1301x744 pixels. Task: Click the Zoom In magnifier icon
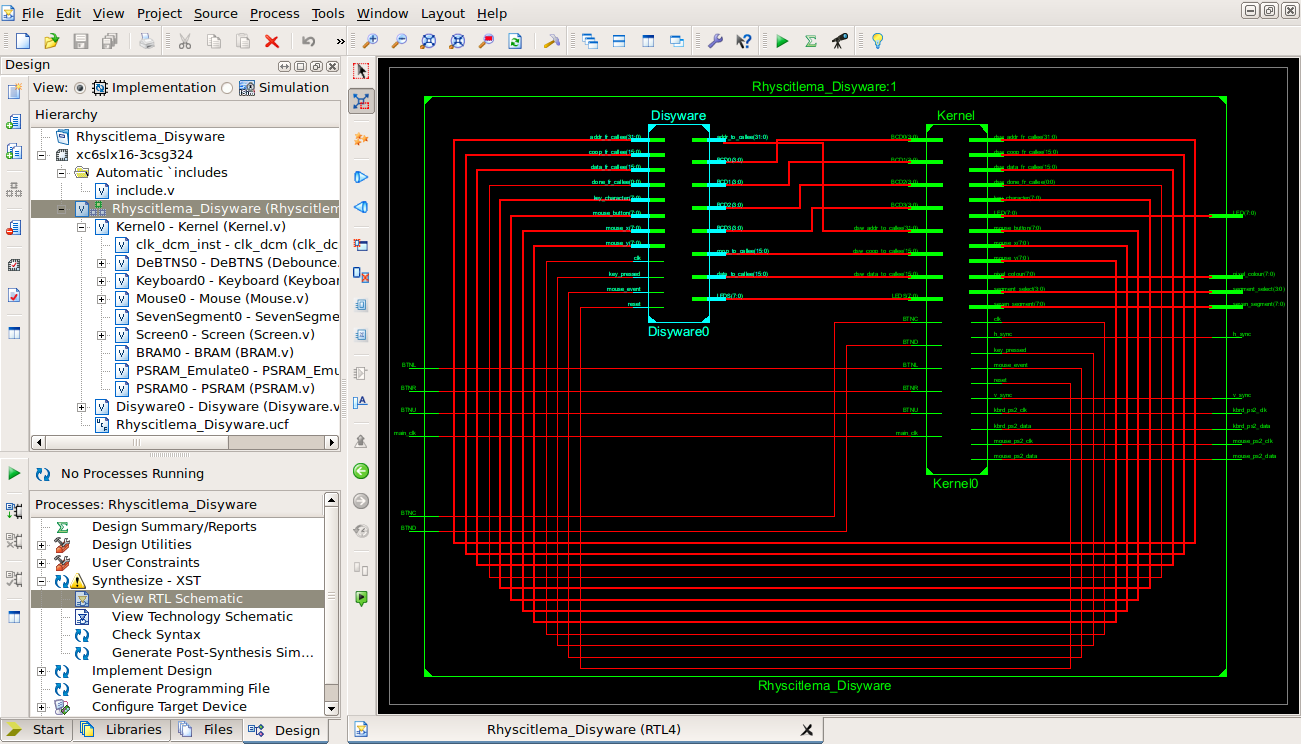pyautogui.click(x=370, y=41)
